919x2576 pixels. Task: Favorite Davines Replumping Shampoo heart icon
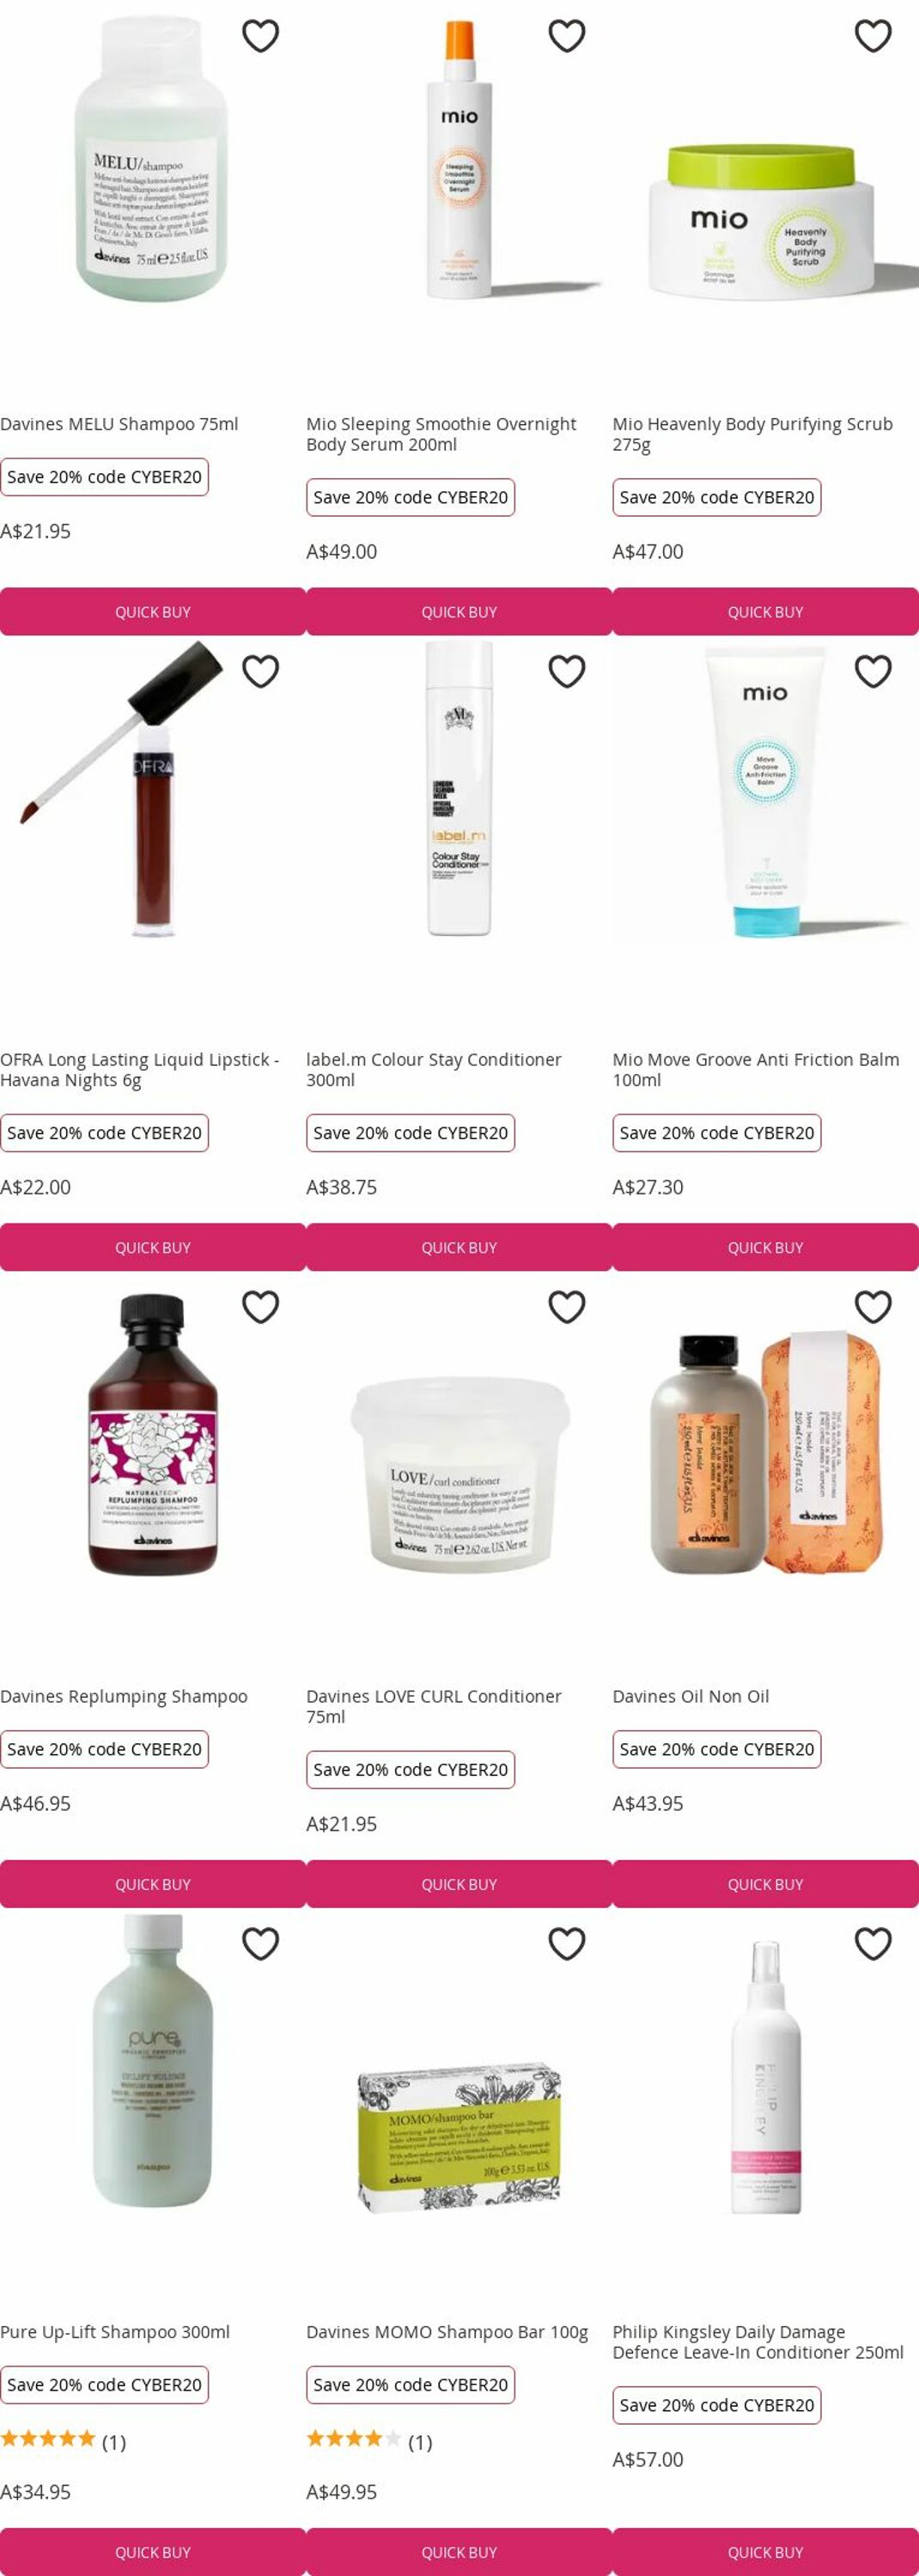click(x=261, y=1307)
